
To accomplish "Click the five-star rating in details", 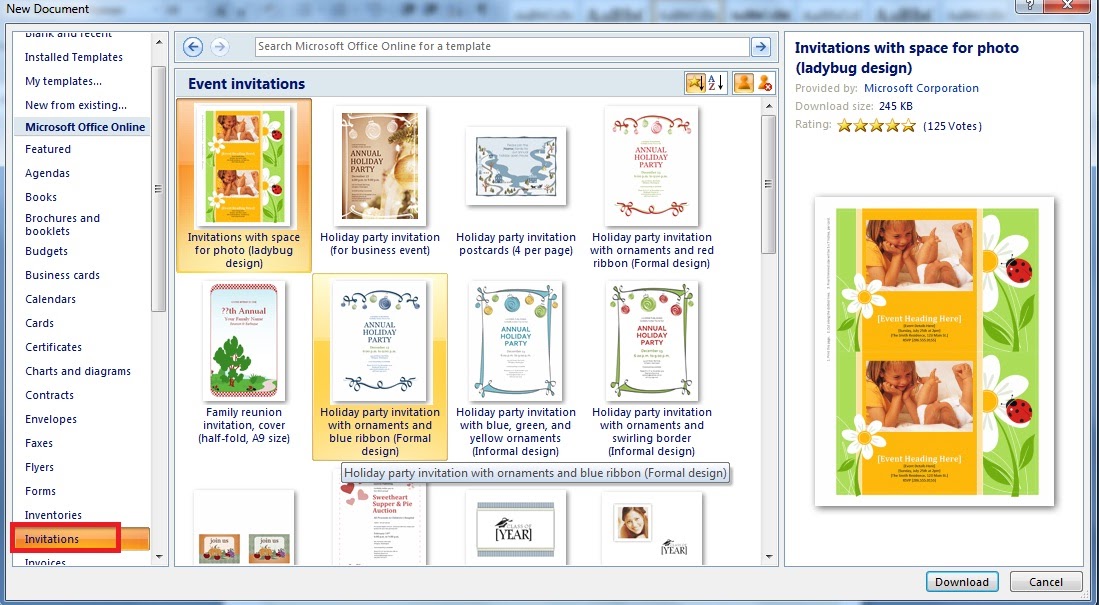I will (x=876, y=125).
